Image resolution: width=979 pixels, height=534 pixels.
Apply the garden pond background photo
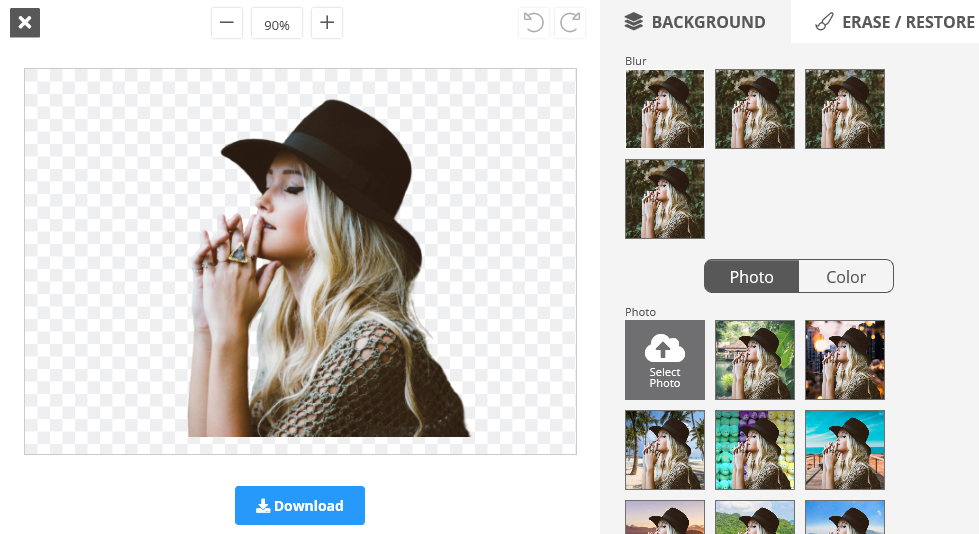[x=755, y=360]
